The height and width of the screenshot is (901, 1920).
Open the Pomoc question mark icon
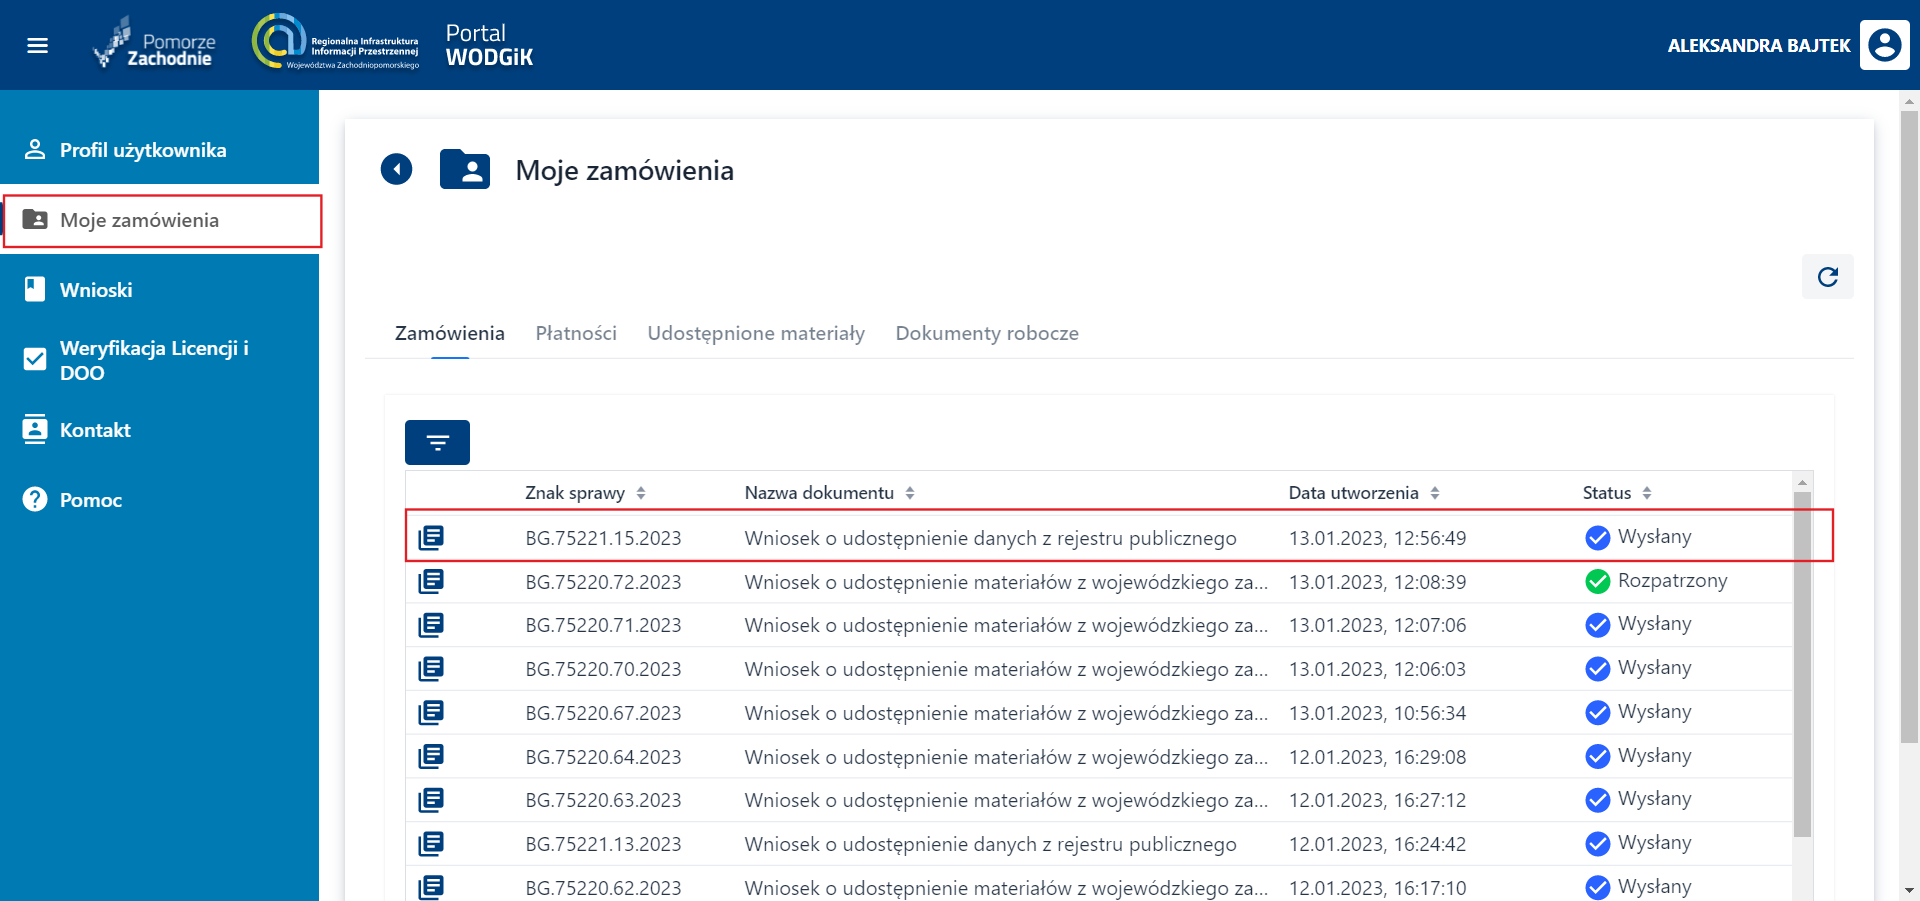pyautogui.click(x=35, y=499)
